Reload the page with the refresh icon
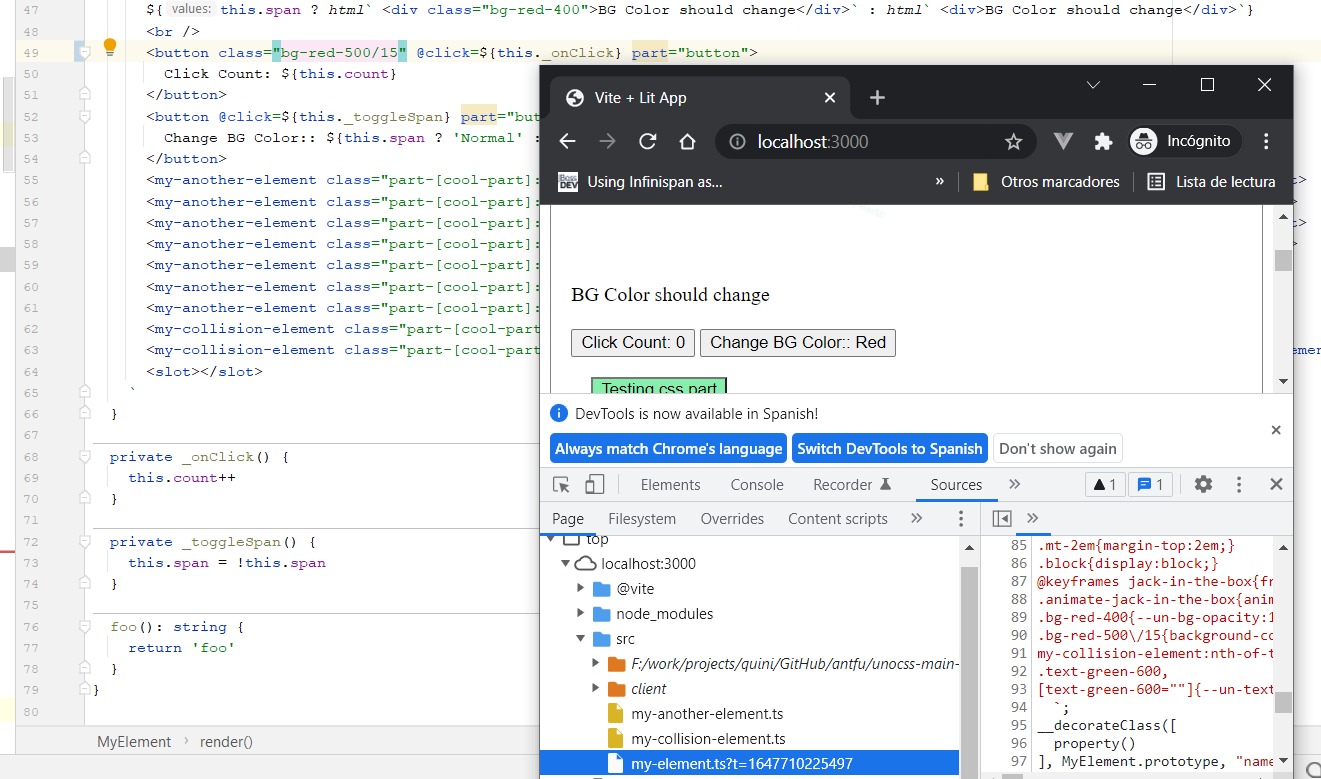 click(x=648, y=142)
